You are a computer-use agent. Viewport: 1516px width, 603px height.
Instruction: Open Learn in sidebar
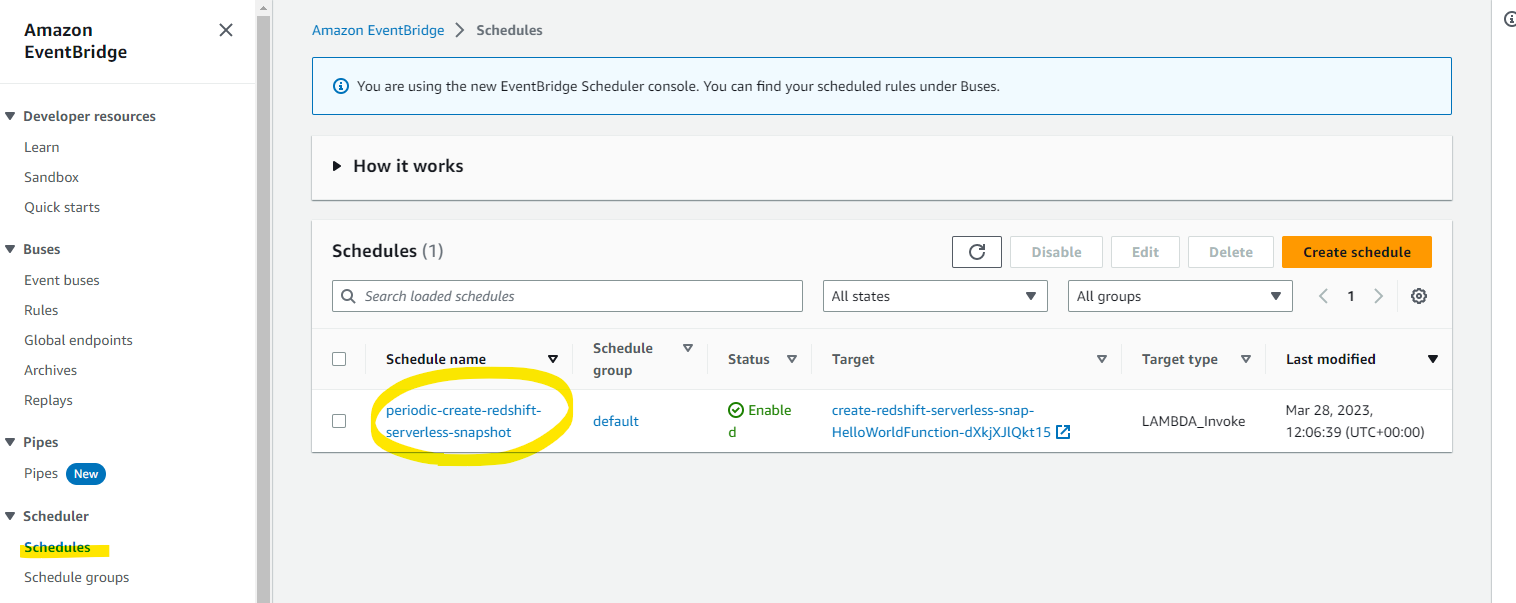[41, 147]
